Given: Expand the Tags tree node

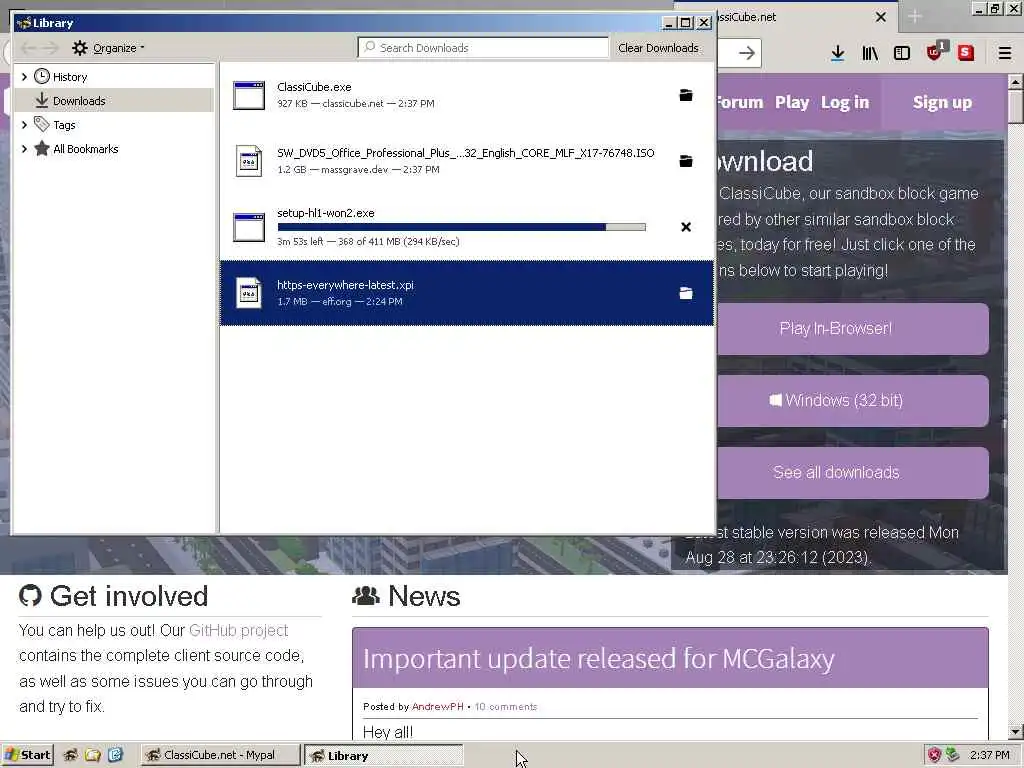Looking at the screenshot, I should click(24, 124).
